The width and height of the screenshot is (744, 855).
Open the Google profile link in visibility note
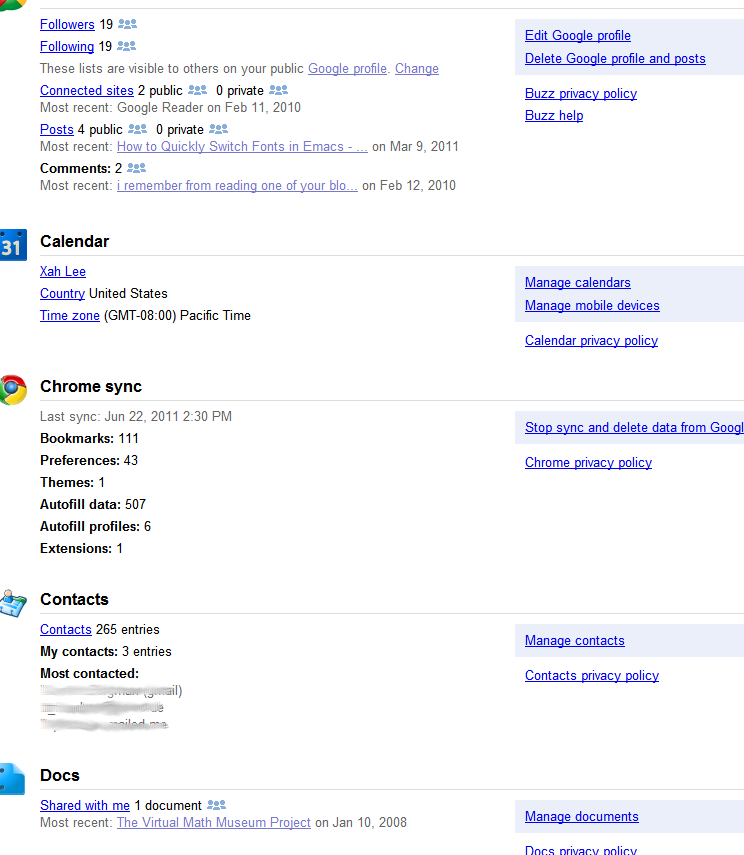click(x=347, y=69)
